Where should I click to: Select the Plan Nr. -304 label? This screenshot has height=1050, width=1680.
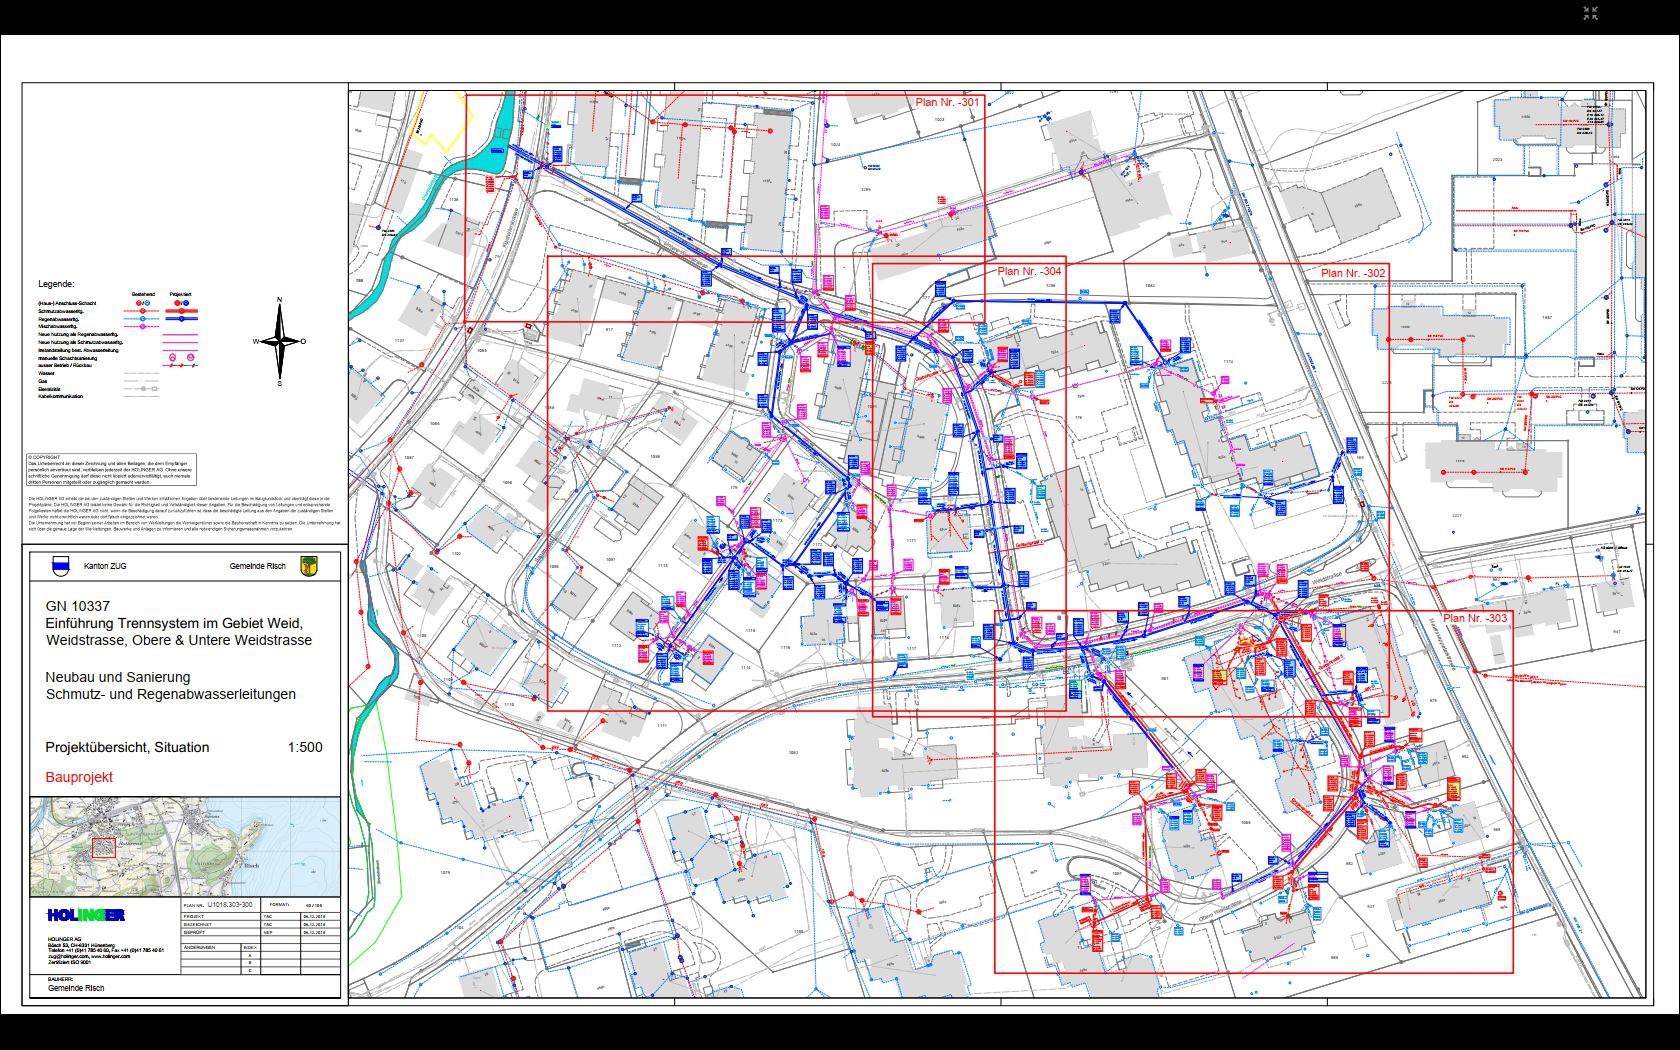tap(1028, 272)
